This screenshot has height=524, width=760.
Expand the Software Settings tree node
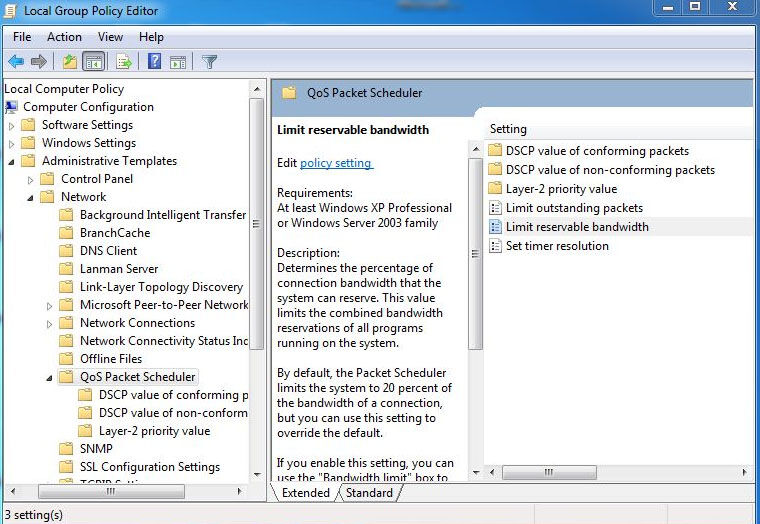(12, 126)
